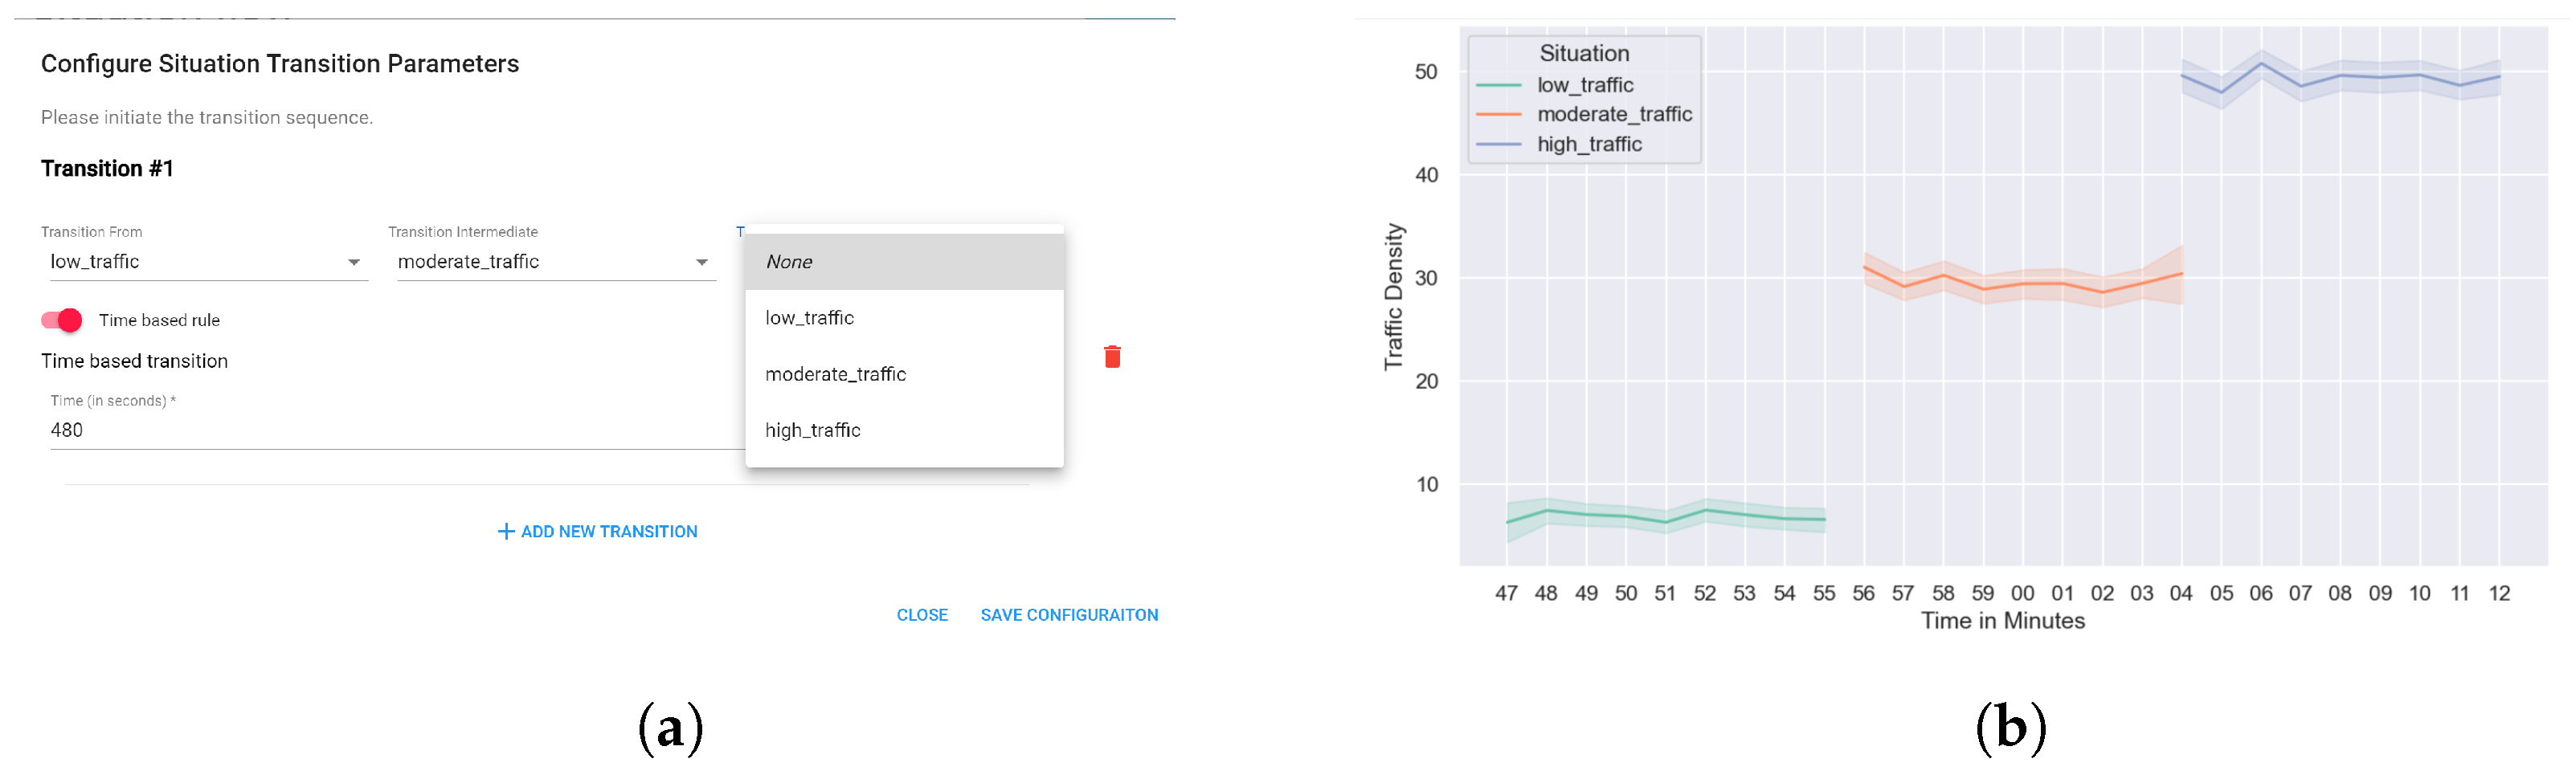
Task: Click the moderate_traffic orange legend line
Action: point(1498,115)
